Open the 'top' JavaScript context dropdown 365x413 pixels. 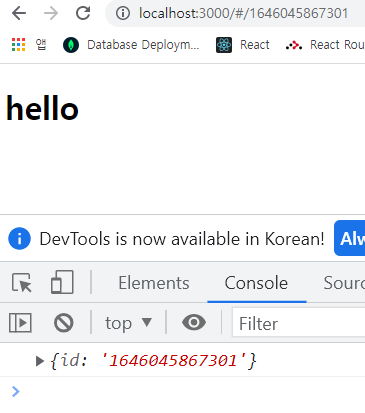(x=128, y=323)
